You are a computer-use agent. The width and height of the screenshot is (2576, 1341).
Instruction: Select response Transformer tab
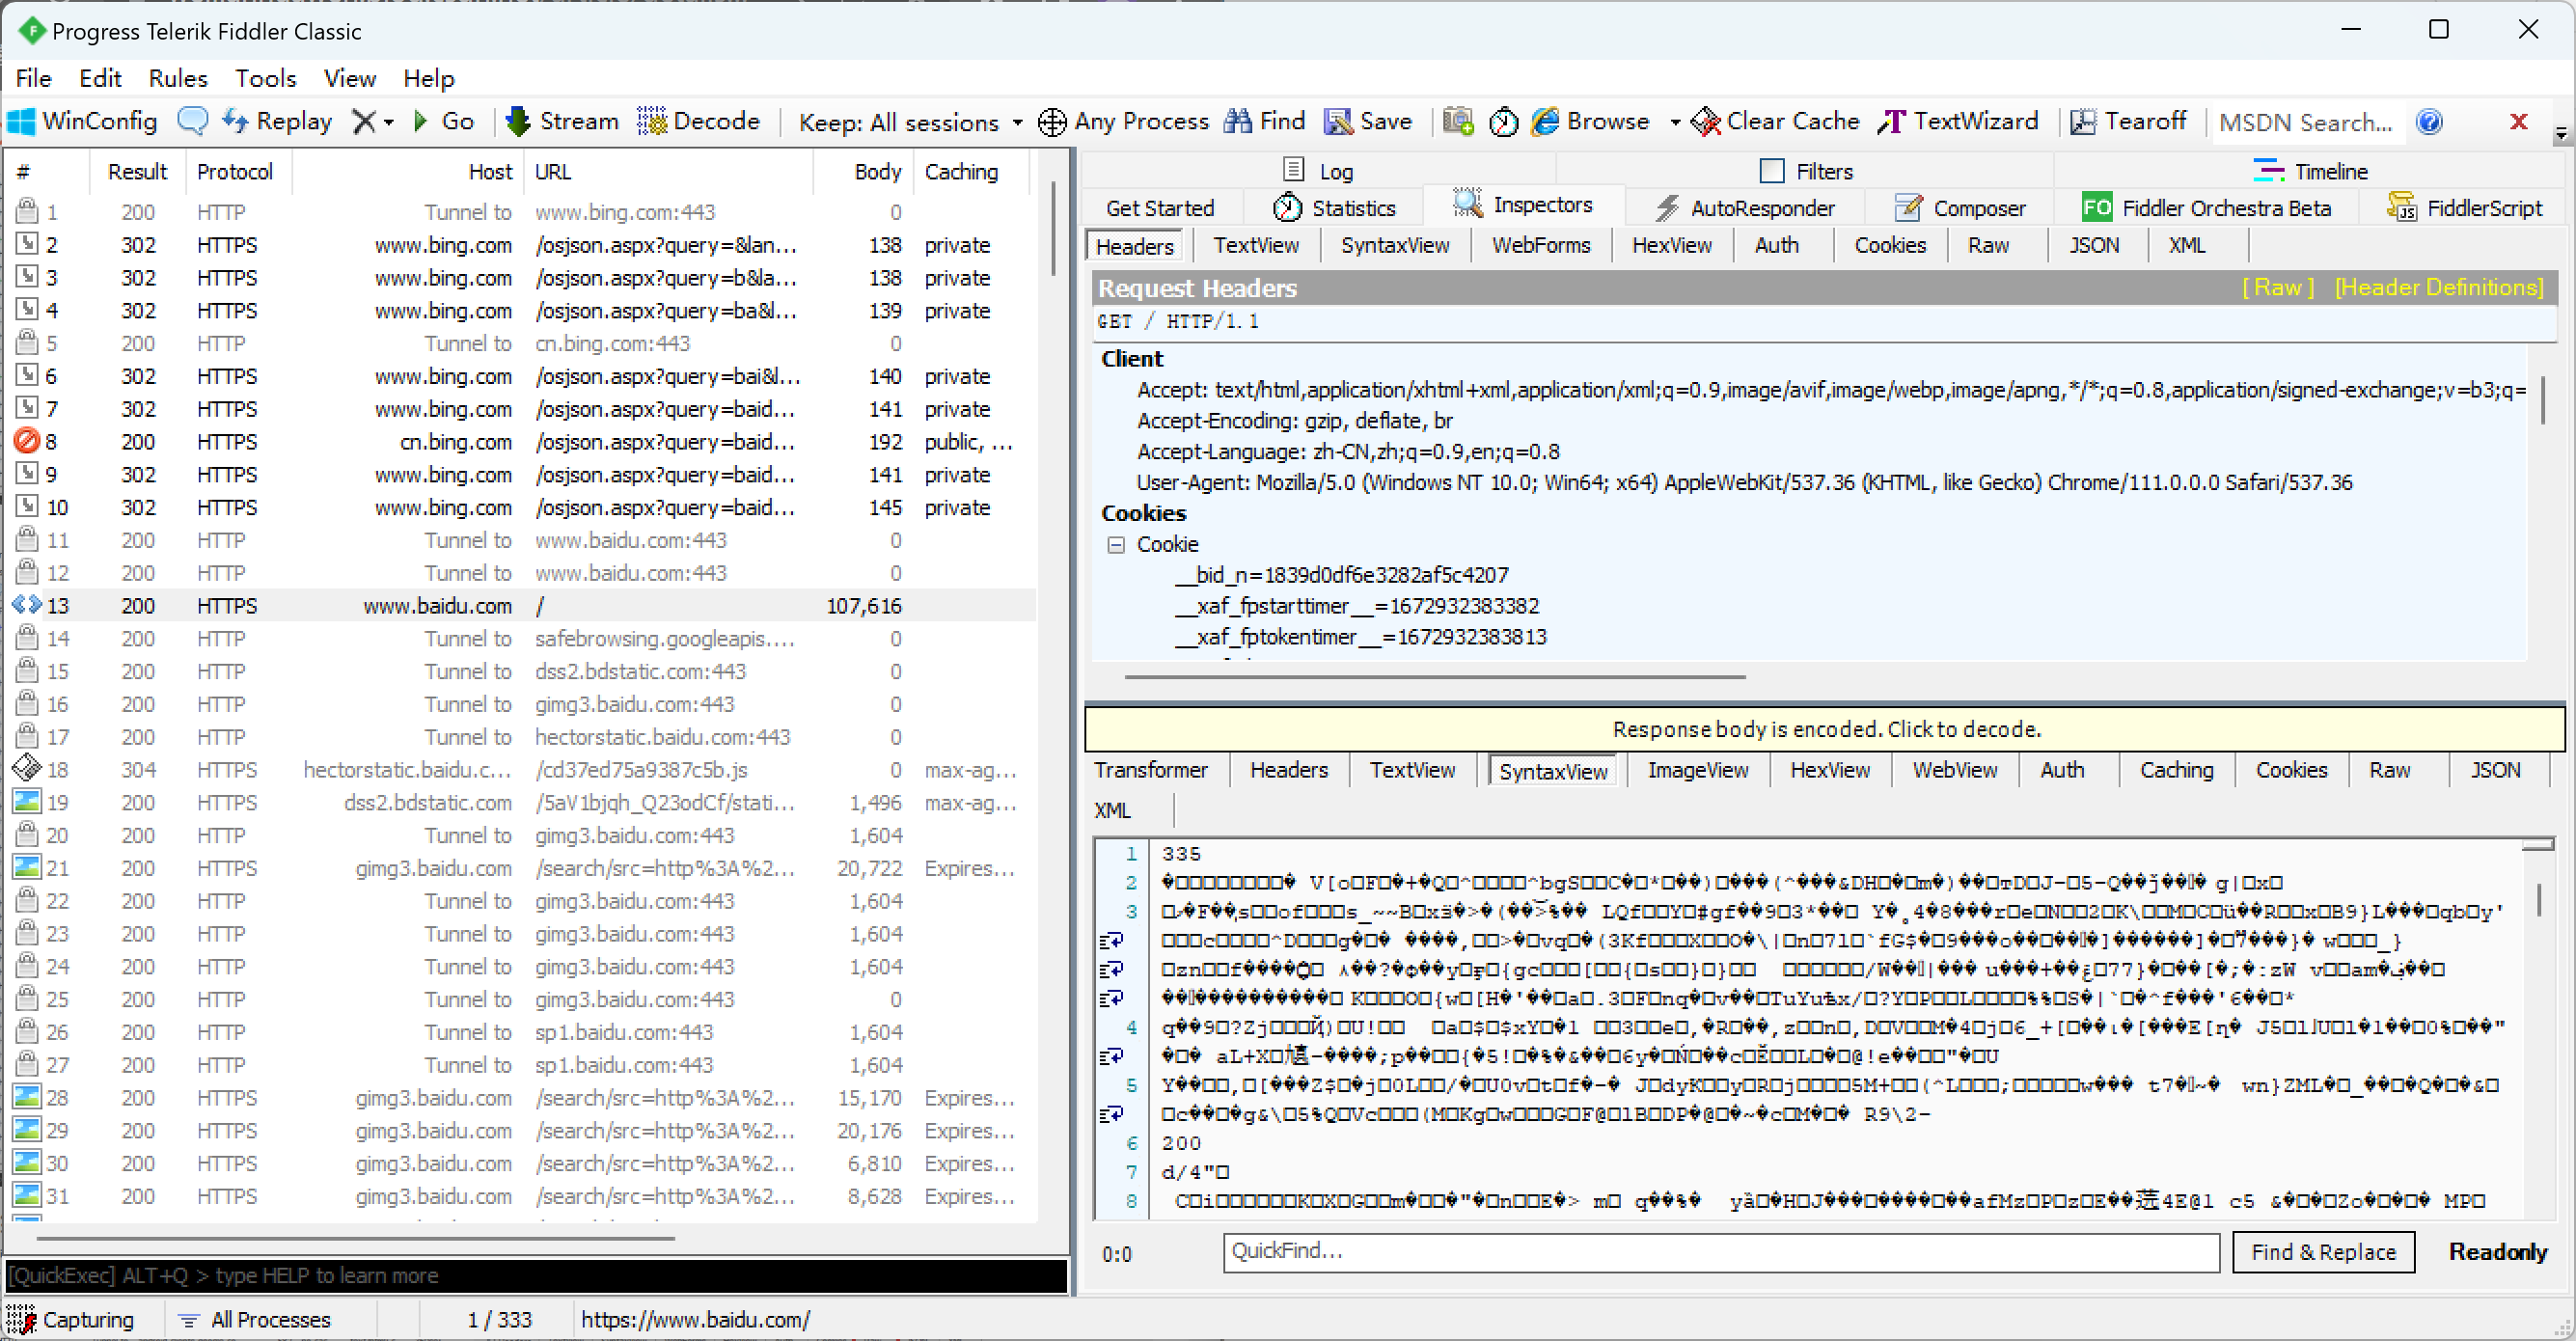pyautogui.click(x=1150, y=770)
